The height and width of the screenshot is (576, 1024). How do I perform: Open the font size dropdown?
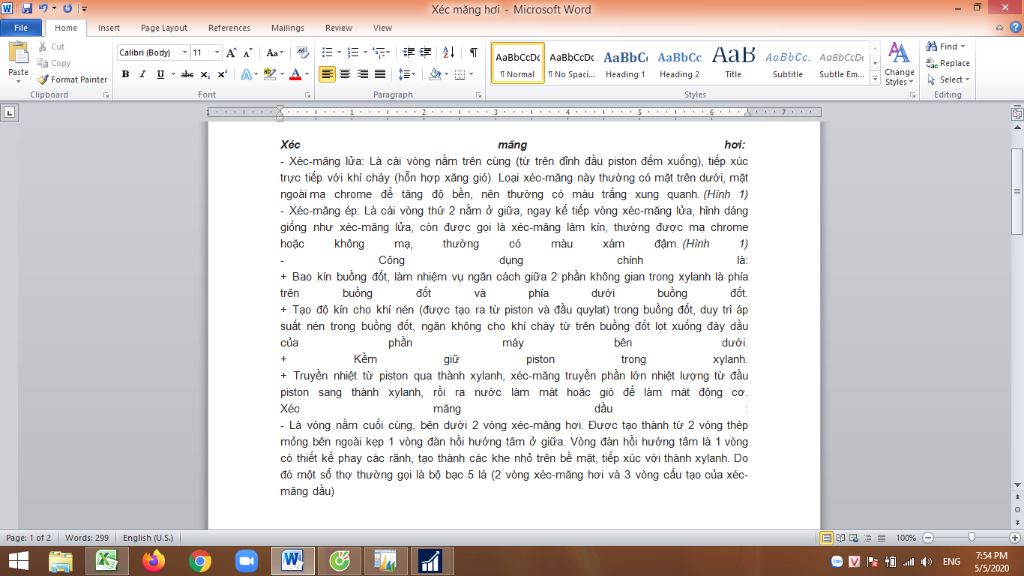pos(217,52)
